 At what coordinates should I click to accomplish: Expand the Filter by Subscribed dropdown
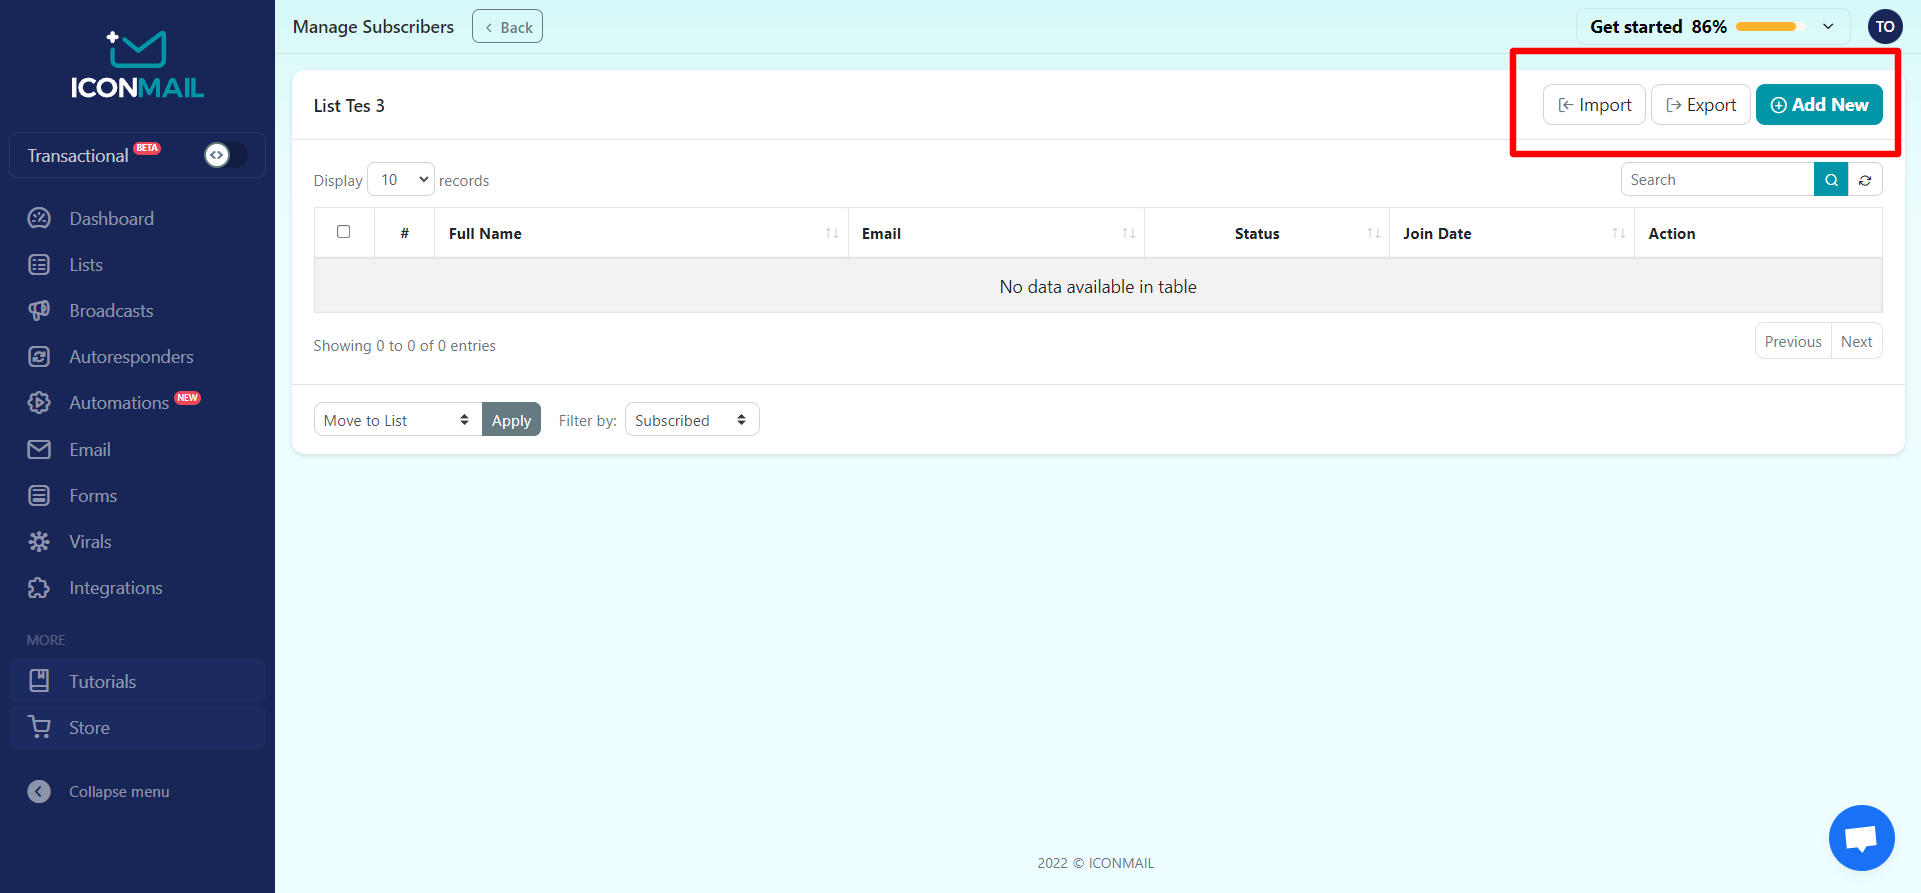pyautogui.click(x=691, y=420)
